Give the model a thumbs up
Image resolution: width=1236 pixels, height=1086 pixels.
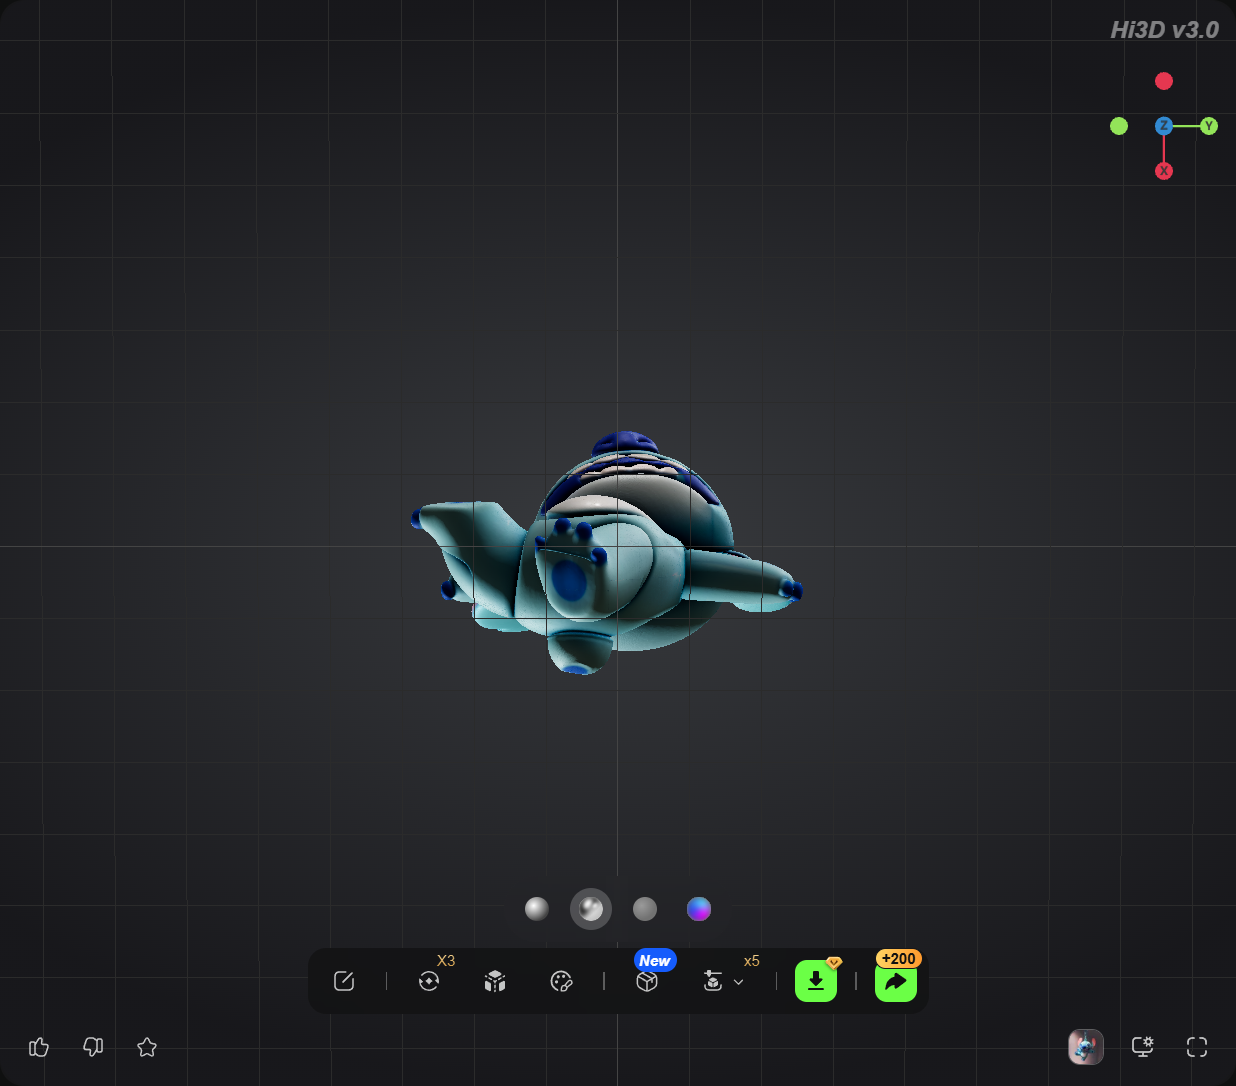coord(39,1047)
